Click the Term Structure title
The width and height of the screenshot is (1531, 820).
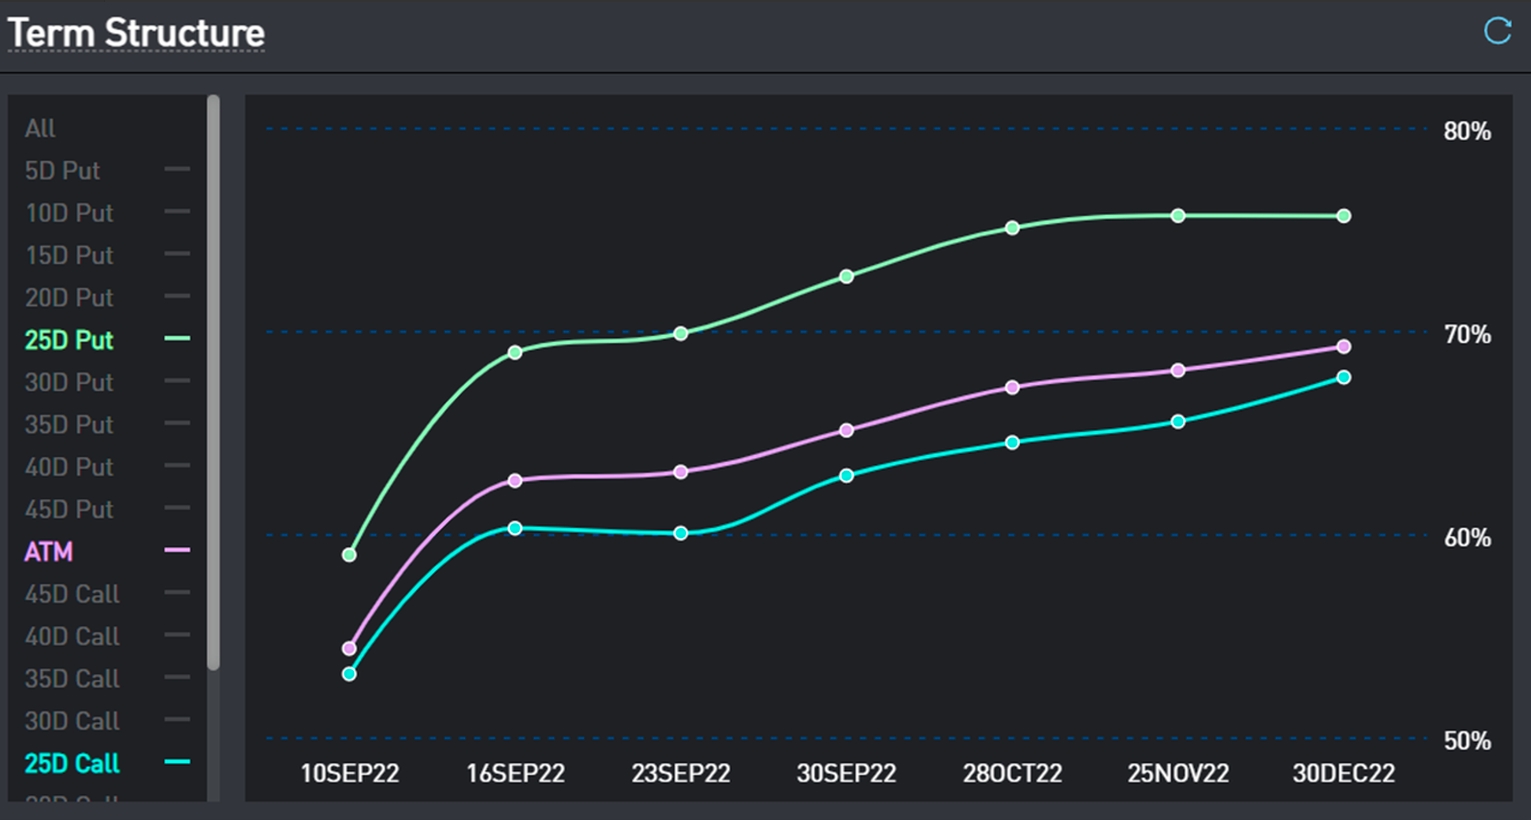136,33
